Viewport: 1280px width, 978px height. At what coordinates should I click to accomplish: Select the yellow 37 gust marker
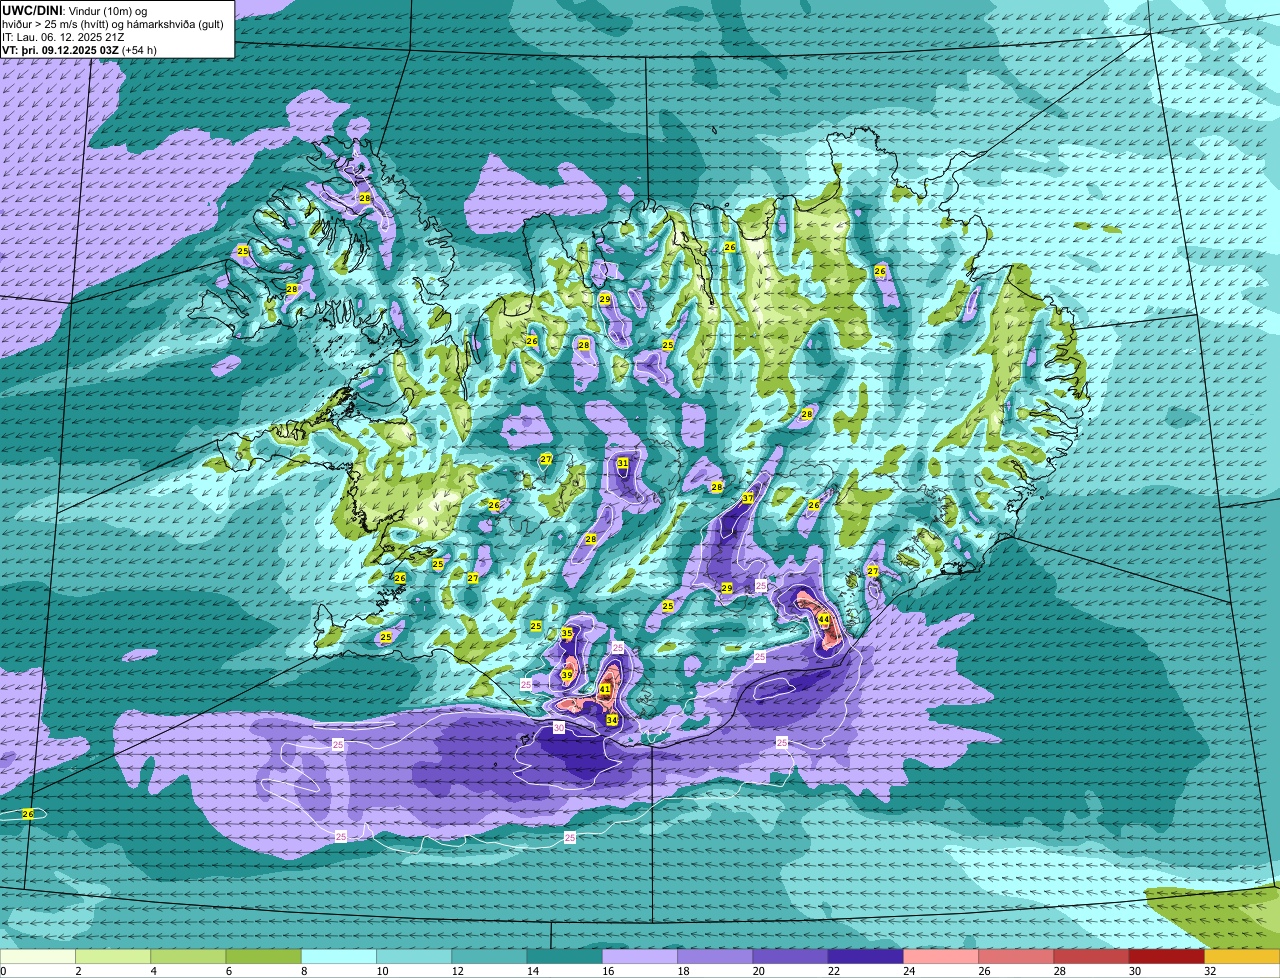(x=748, y=498)
